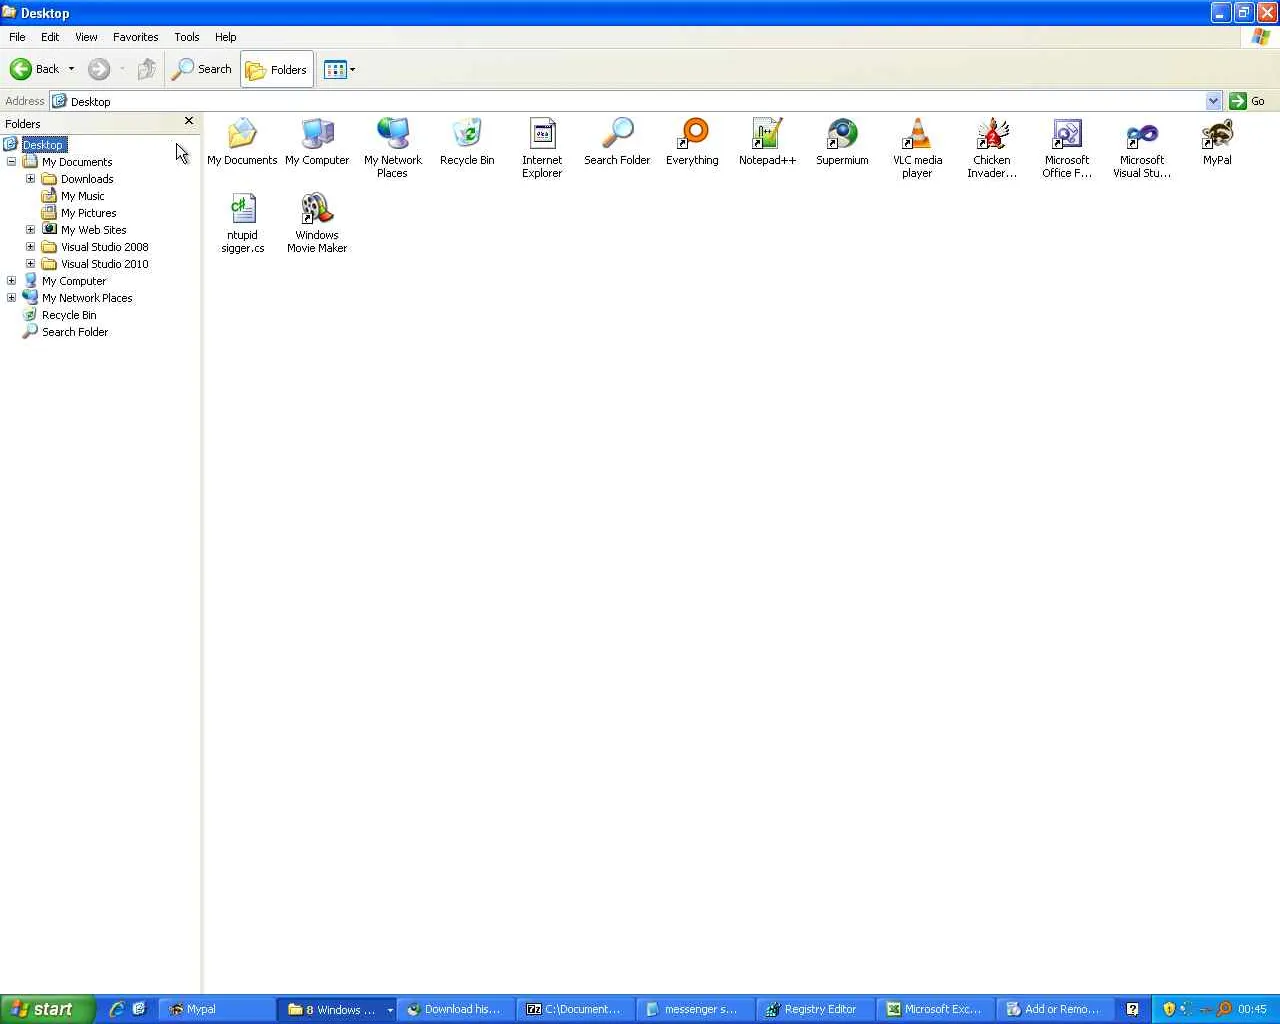Image resolution: width=1280 pixels, height=1024 pixels.
Task: Click the Go button beside address bar
Action: click(1247, 101)
